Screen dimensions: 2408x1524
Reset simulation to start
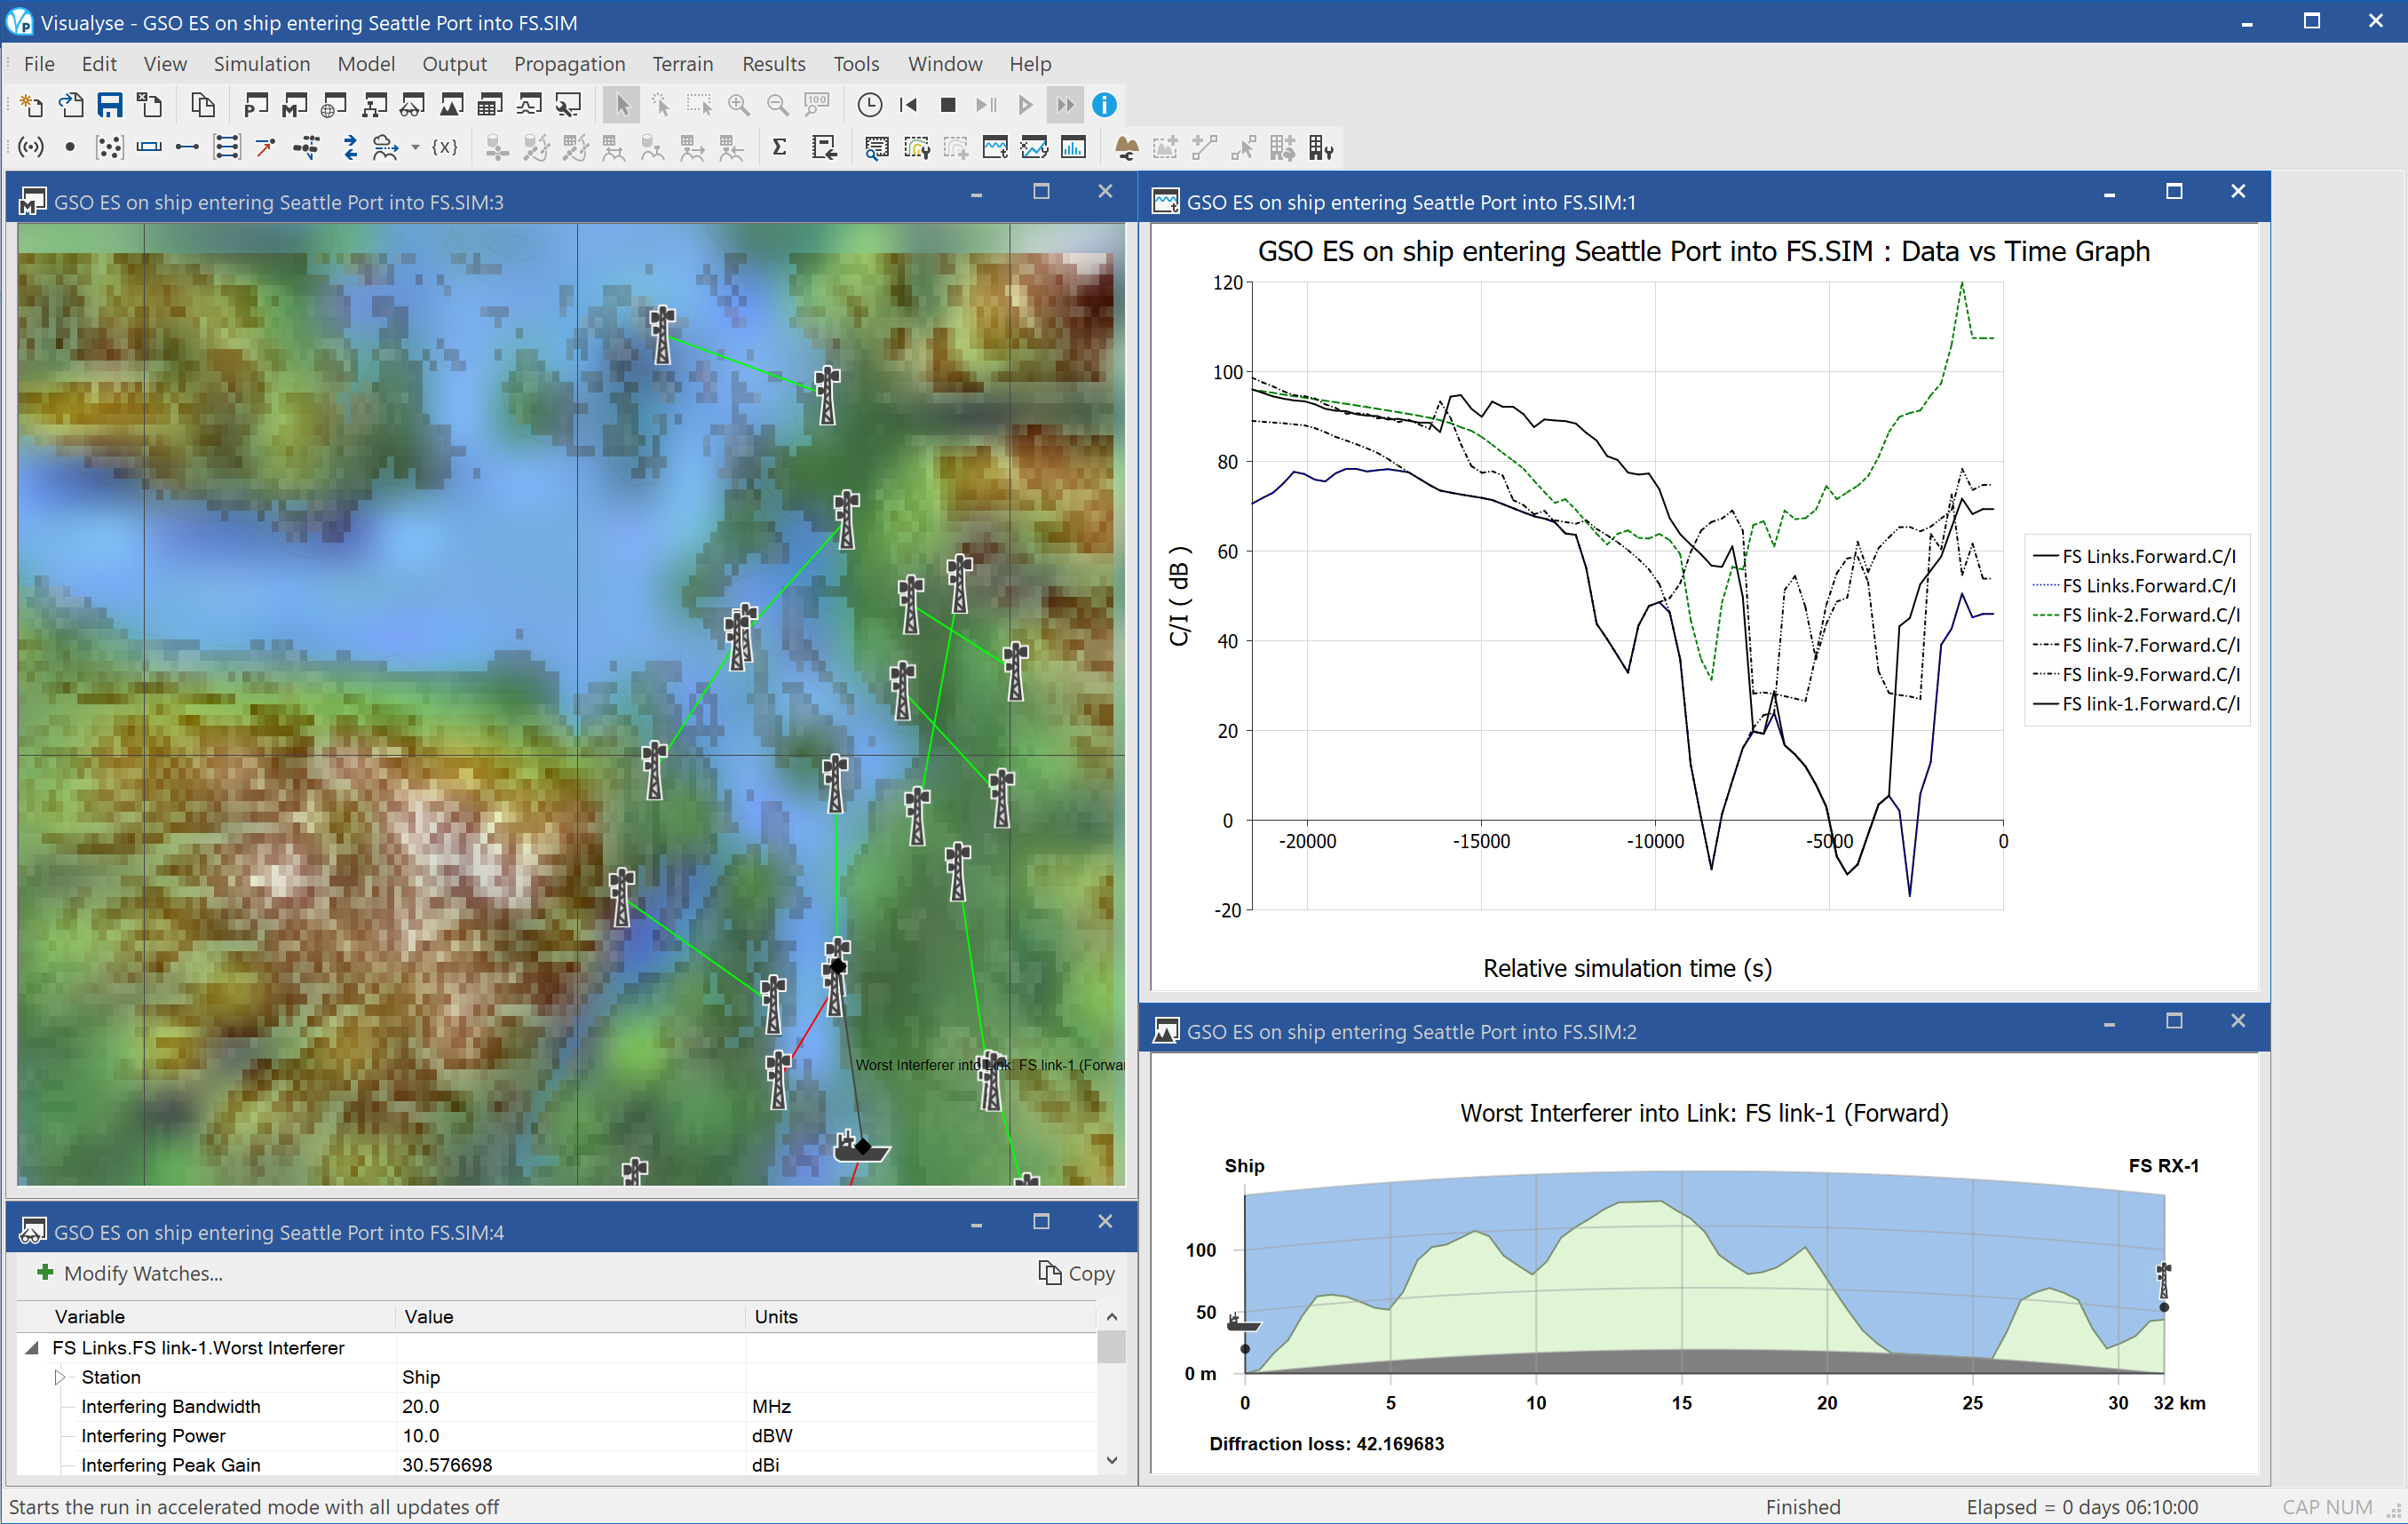click(909, 105)
